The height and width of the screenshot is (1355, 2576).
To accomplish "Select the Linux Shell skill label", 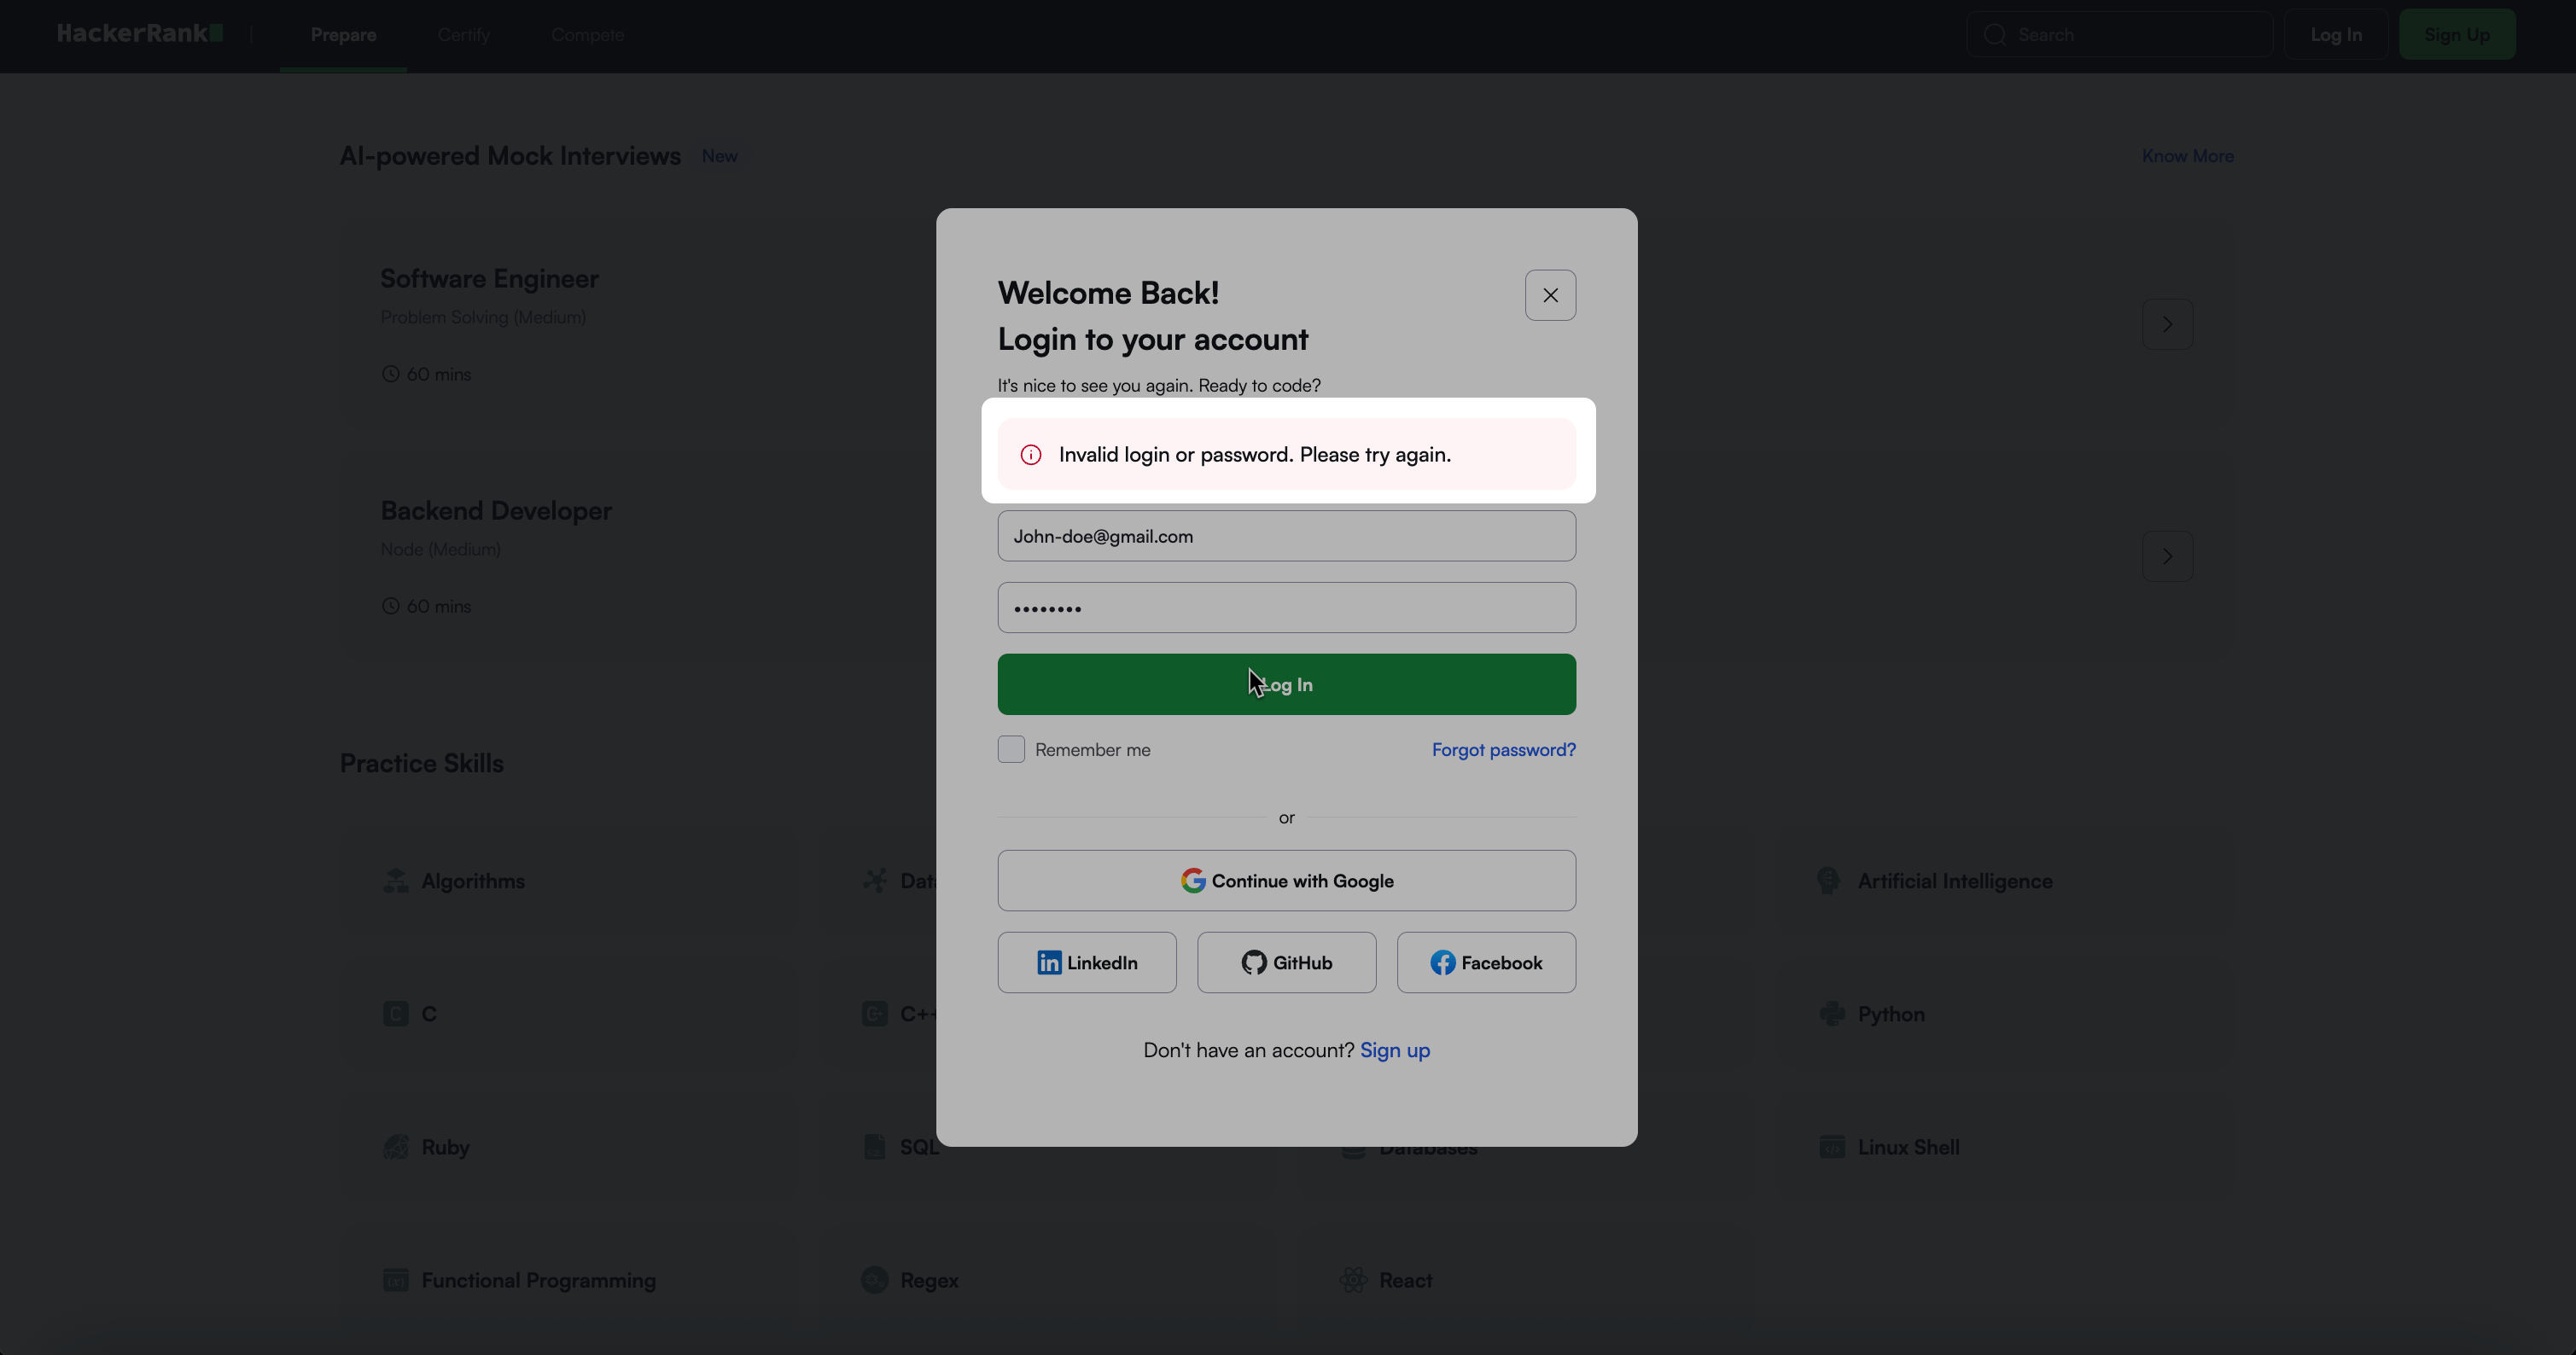I will [x=1908, y=1147].
